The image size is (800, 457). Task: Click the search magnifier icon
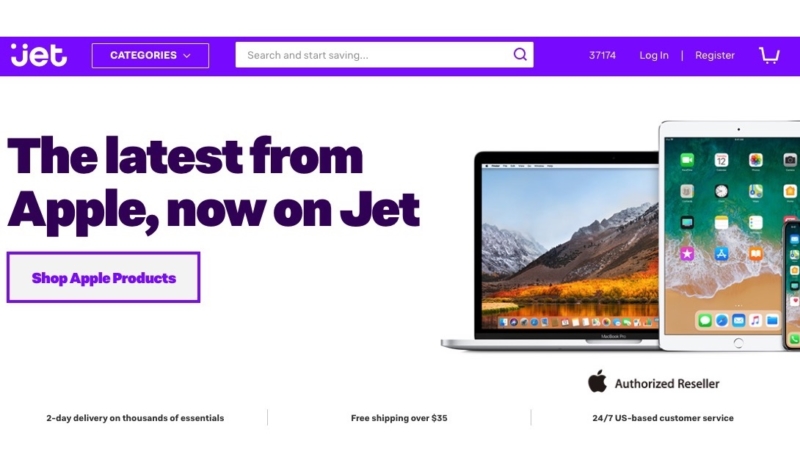tap(520, 54)
